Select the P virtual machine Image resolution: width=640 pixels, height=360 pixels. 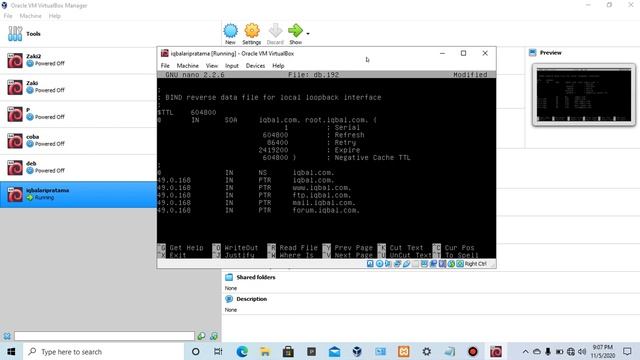point(78,114)
